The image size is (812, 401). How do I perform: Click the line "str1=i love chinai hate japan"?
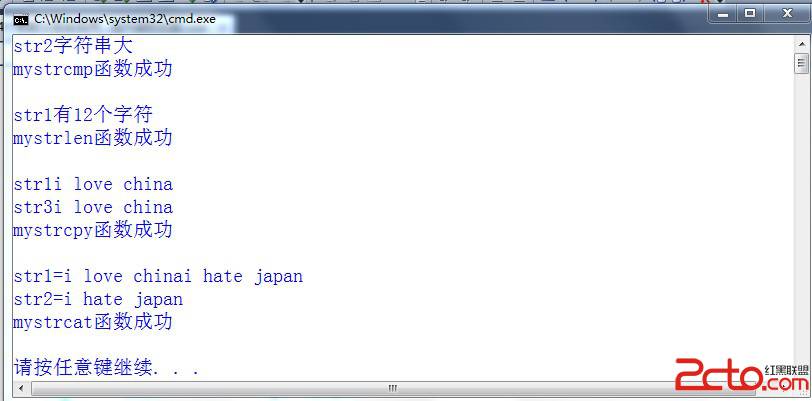tap(158, 277)
